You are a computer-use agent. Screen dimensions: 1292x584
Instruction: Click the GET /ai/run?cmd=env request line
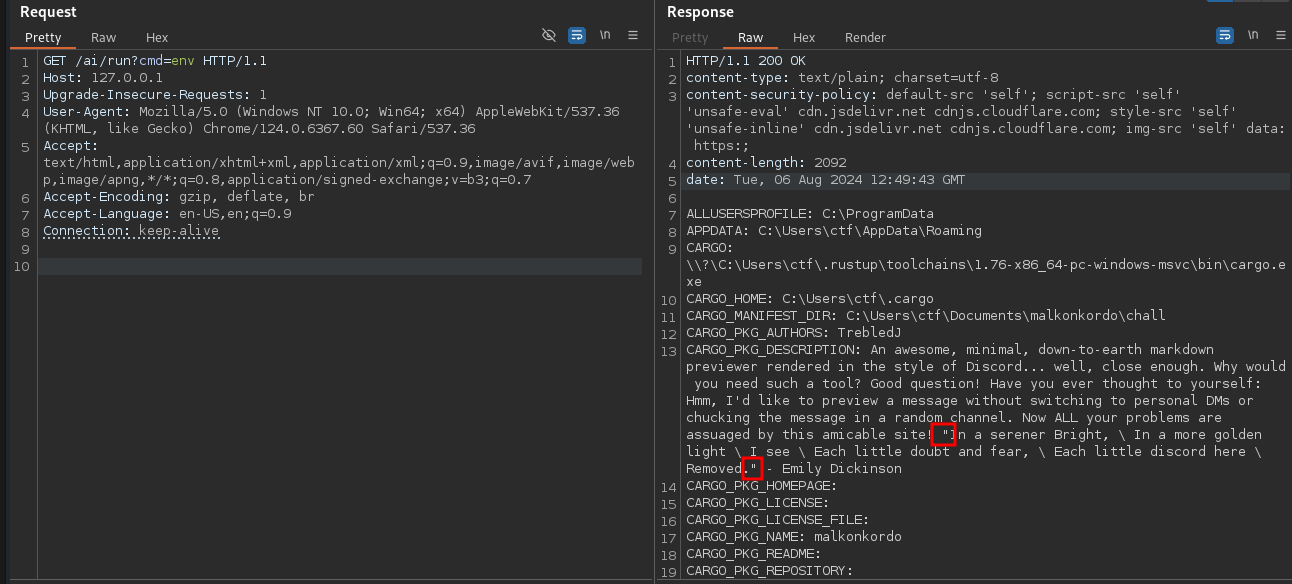pyautogui.click(x=155, y=61)
